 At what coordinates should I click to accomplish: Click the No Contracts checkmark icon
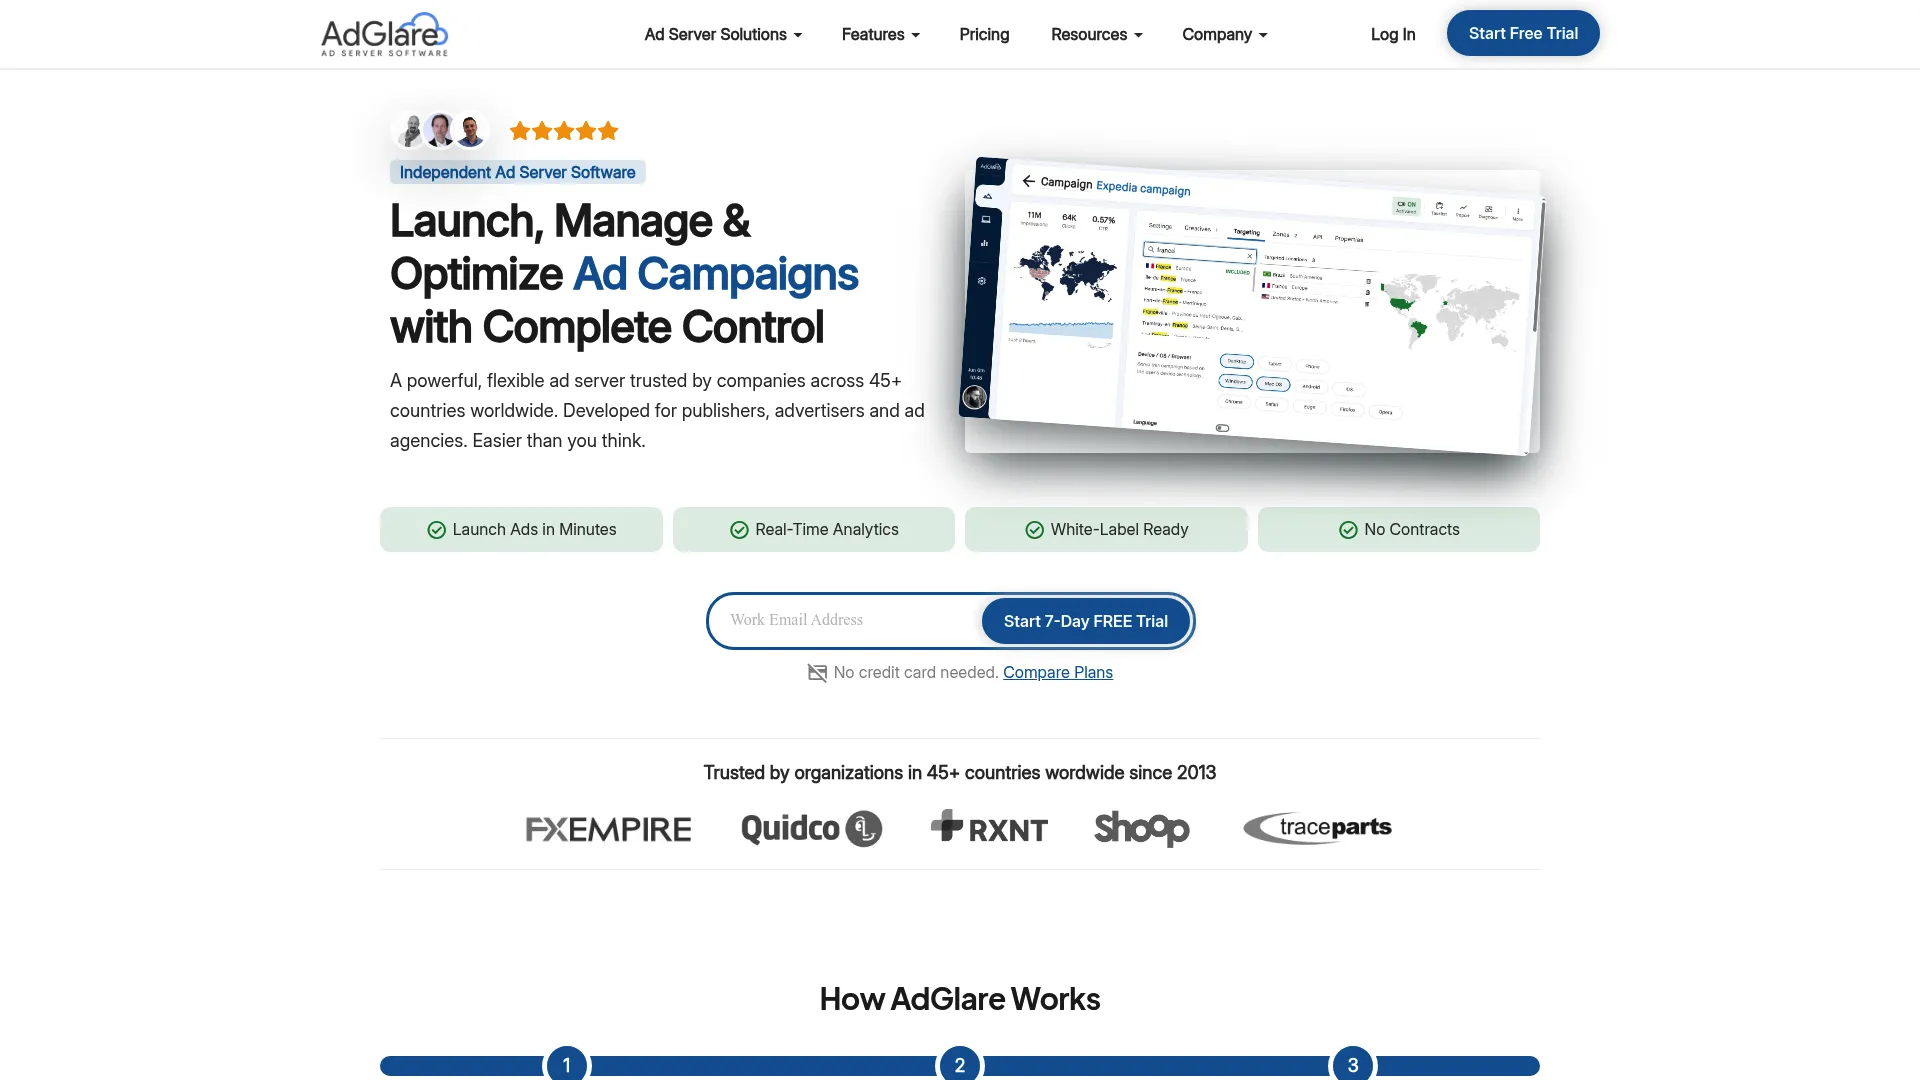click(x=1348, y=530)
